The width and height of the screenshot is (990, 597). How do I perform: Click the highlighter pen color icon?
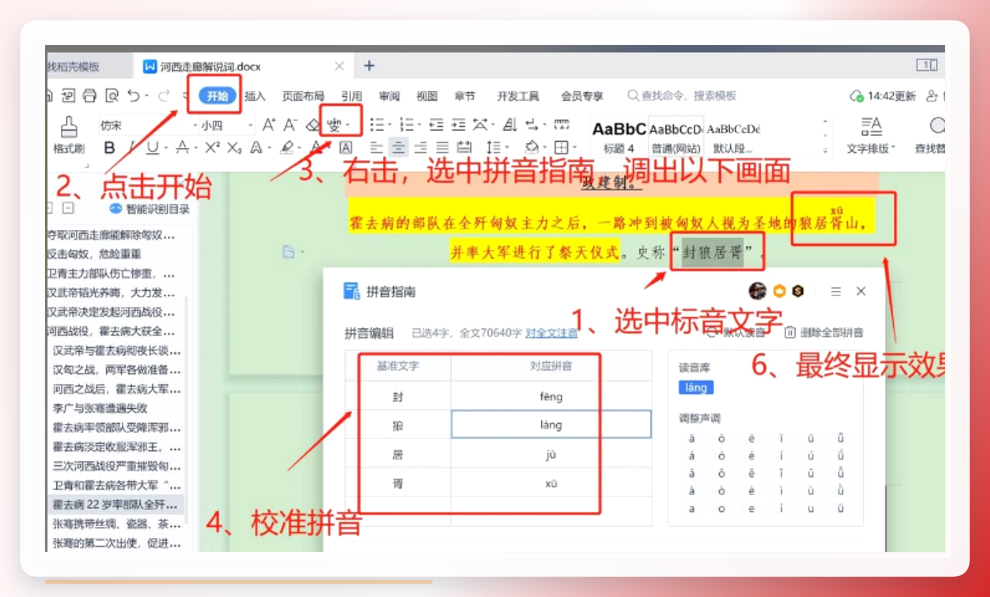[287, 148]
